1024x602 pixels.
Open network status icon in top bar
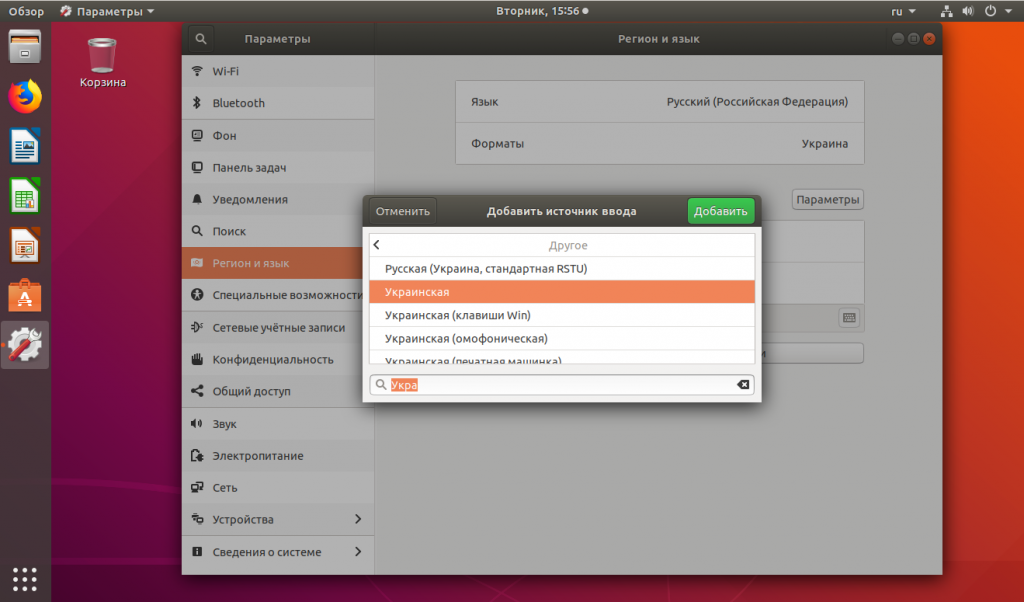[x=946, y=11]
